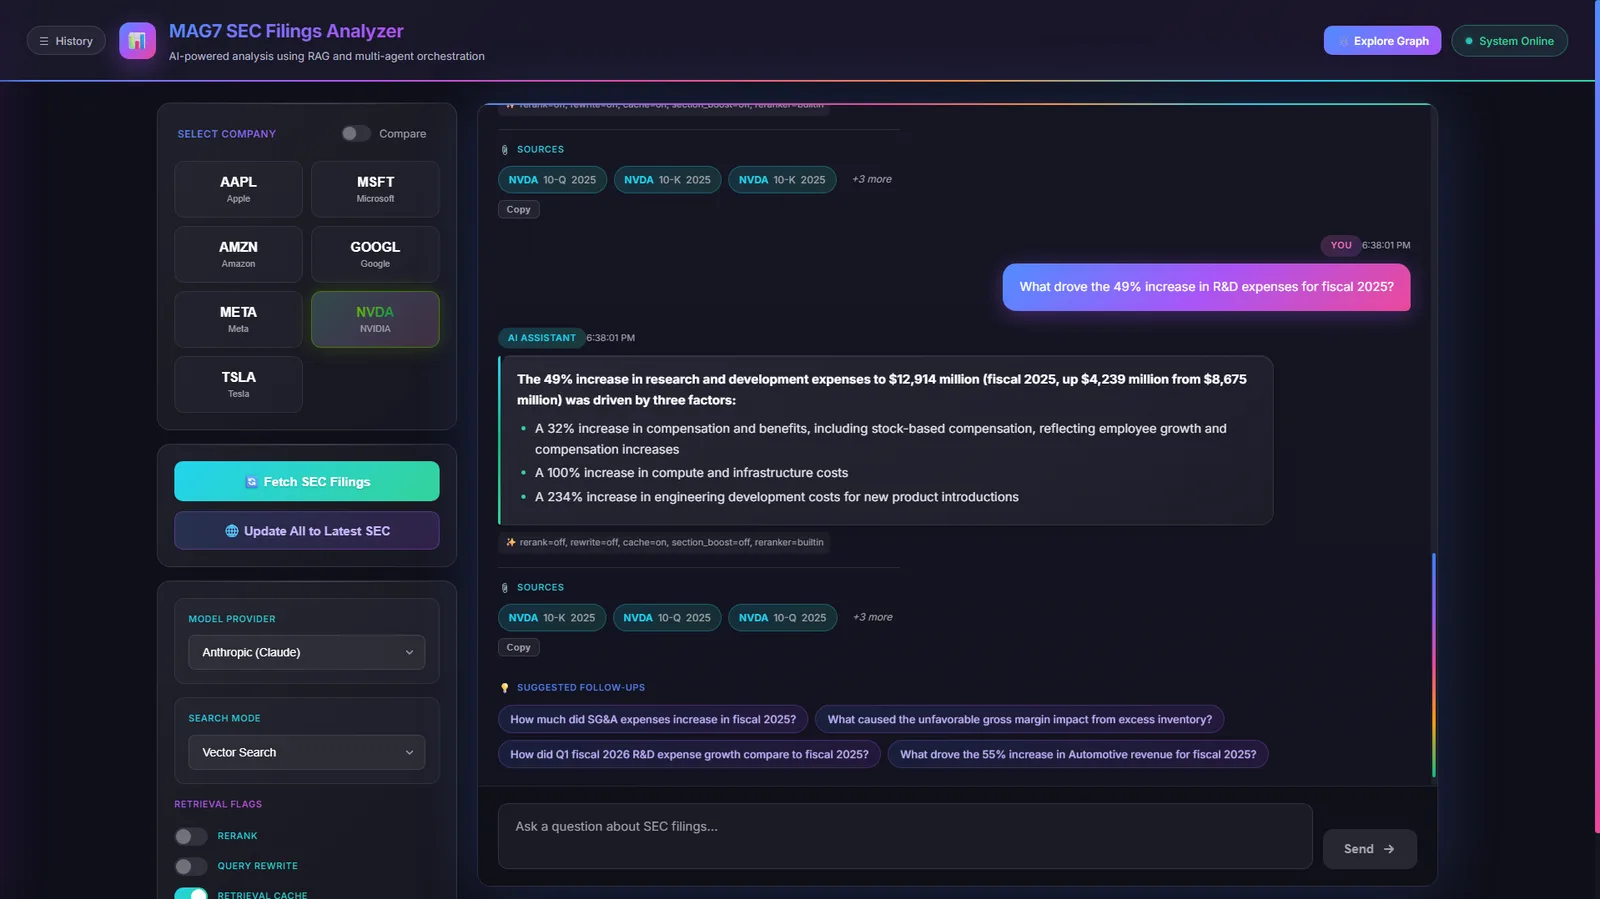Select the GOOGL Google company
Viewport: 1600px width, 899px height.
coord(375,254)
